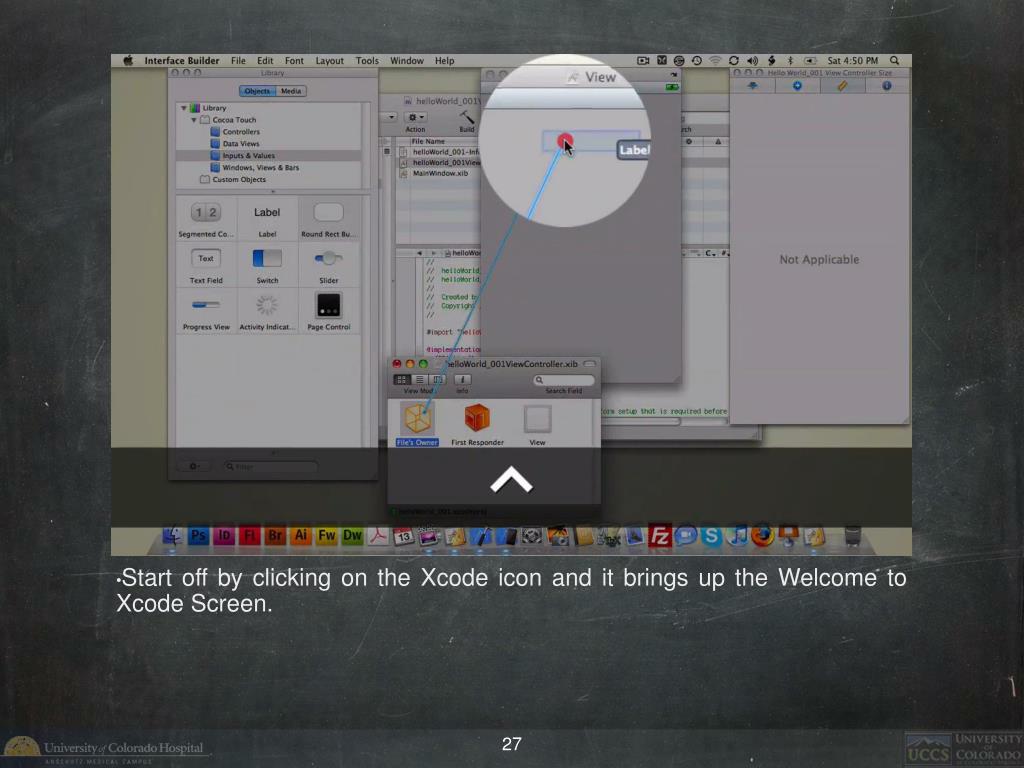Click the Info button in xib window
Screen dimensions: 1024x768
462,379
